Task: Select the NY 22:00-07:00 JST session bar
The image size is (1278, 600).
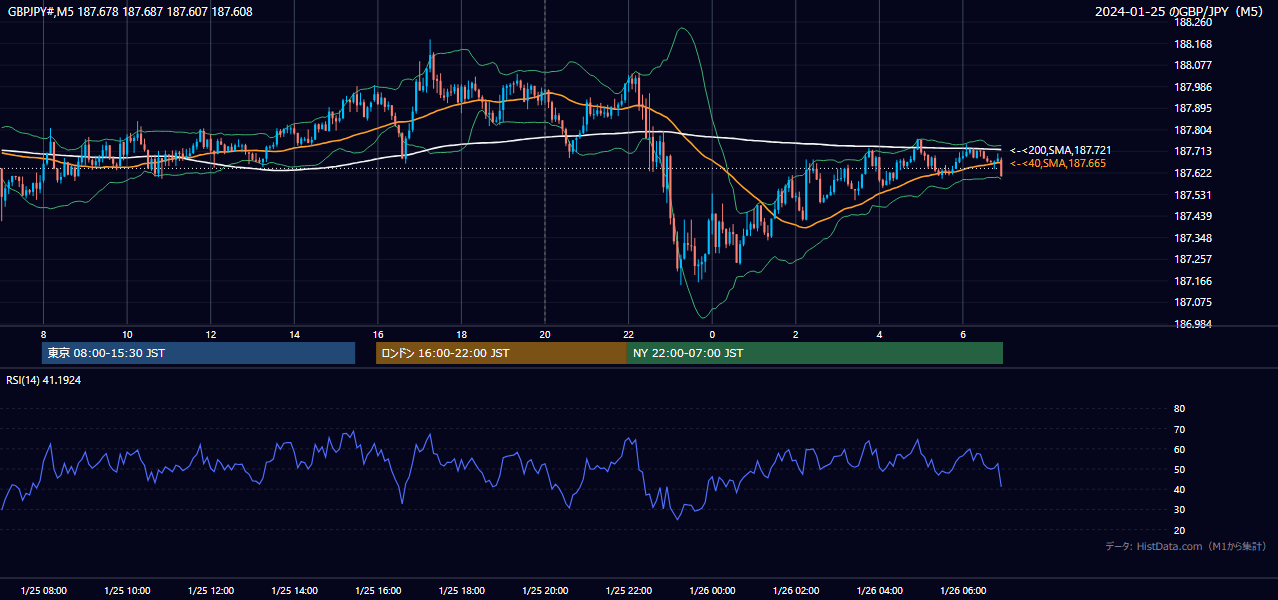Action: pos(815,353)
